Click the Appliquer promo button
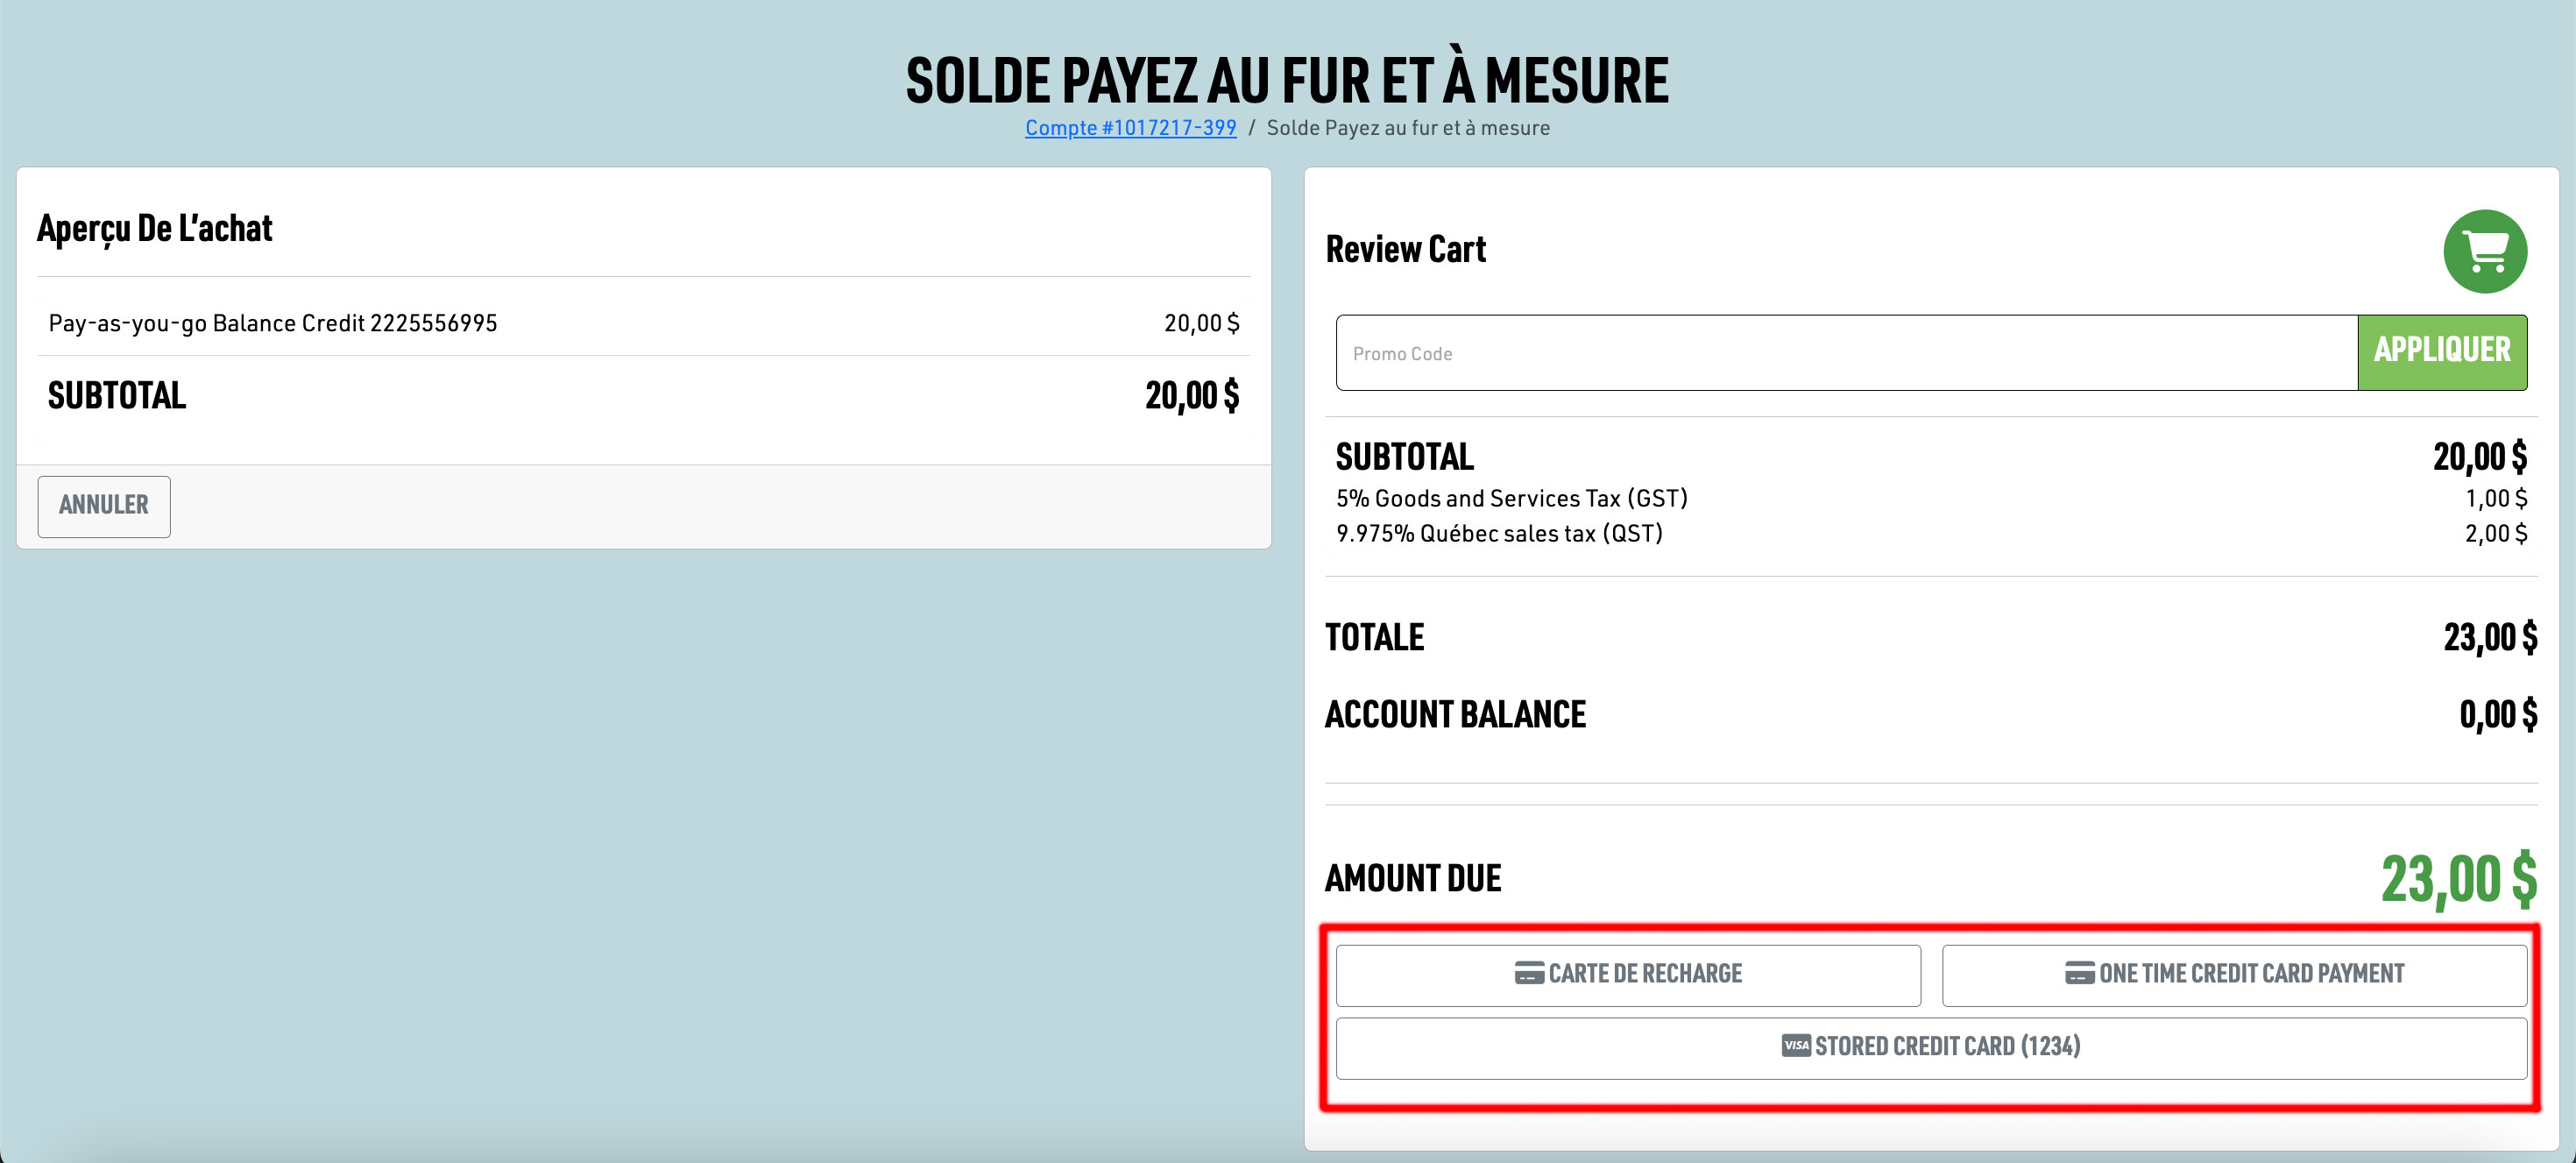 tap(2442, 352)
